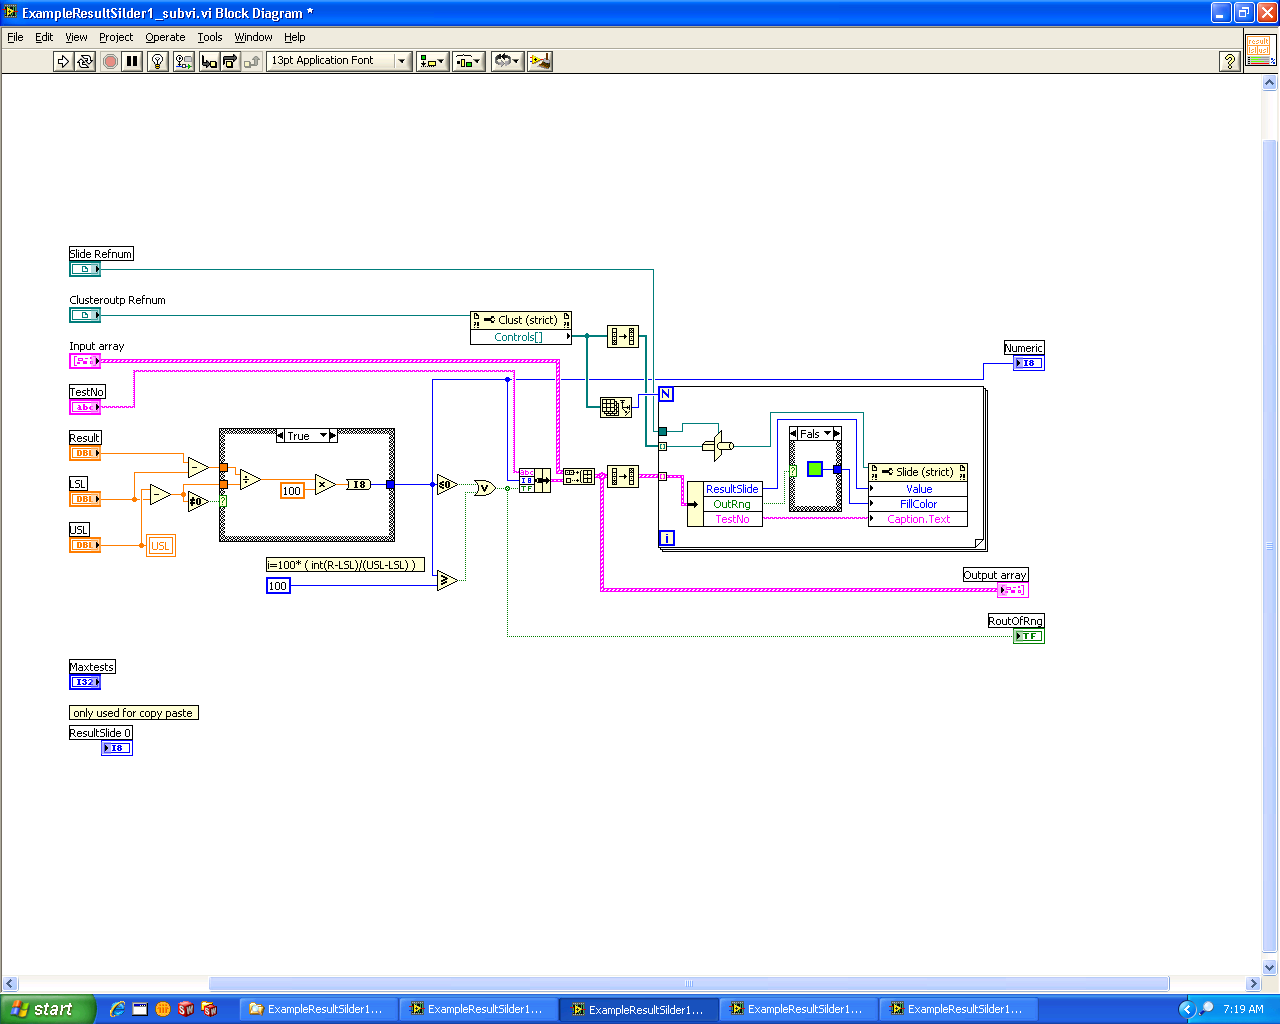
Task: Click the Step Into button
Action: pyautogui.click(x=209, y=61)
